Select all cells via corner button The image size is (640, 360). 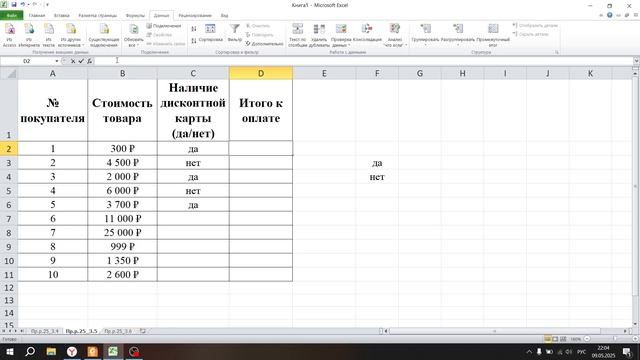(x=9, y=73)
